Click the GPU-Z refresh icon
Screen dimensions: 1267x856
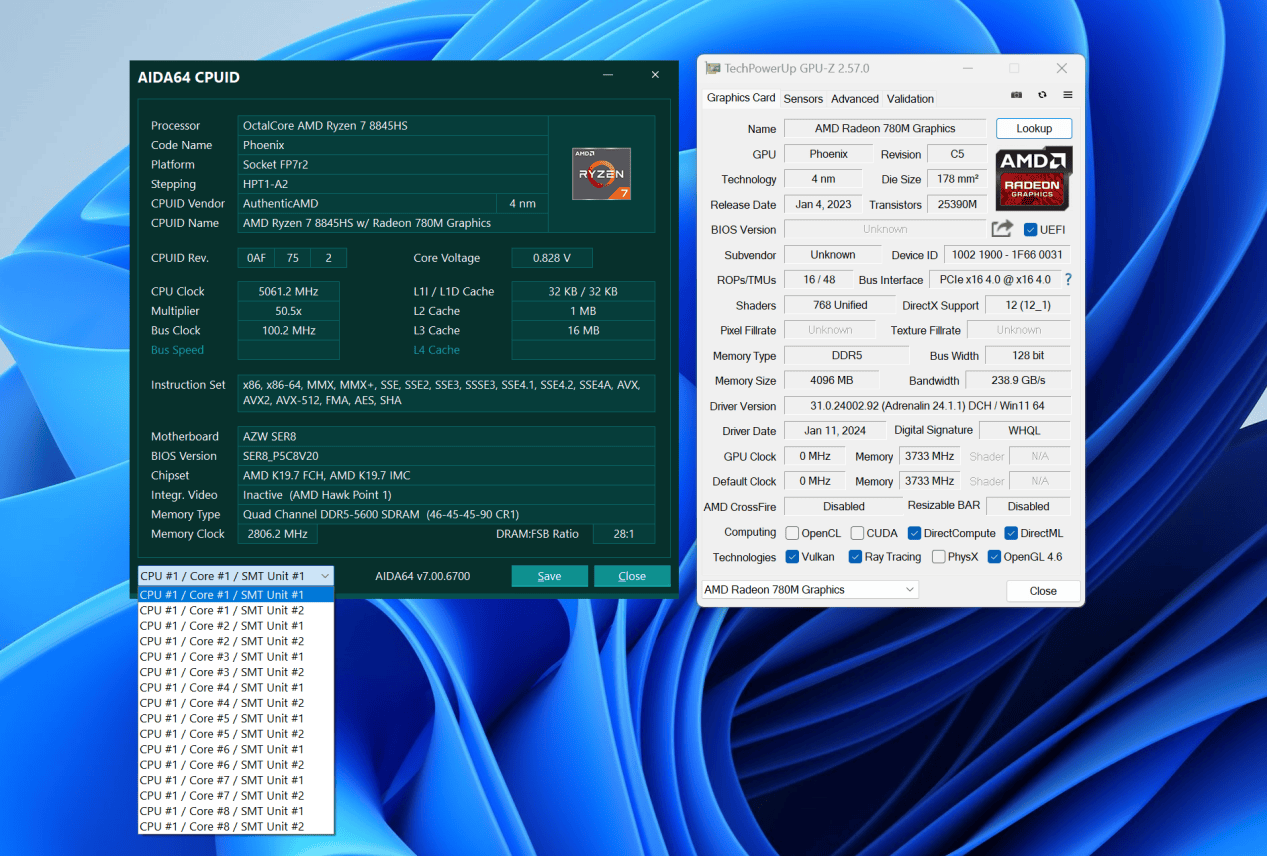(x=1042, y=95)
